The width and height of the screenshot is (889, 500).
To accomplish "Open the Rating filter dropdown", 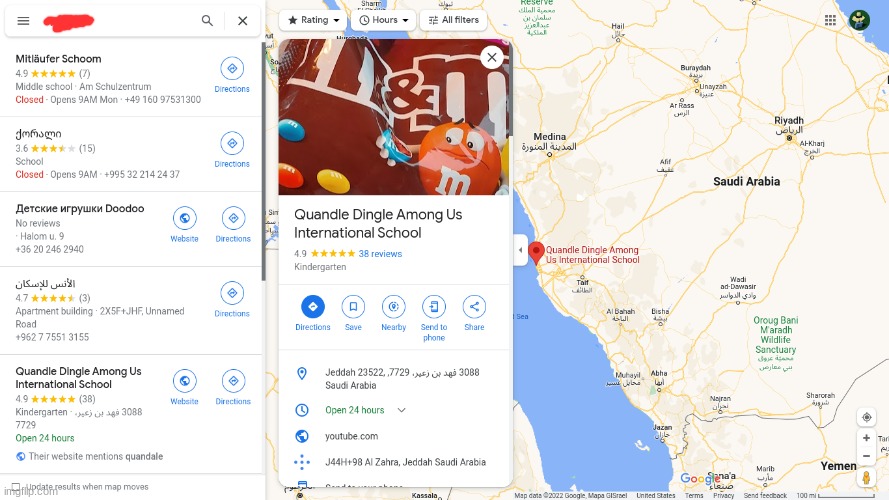I will pyautogui.click(x=313, y=20).
